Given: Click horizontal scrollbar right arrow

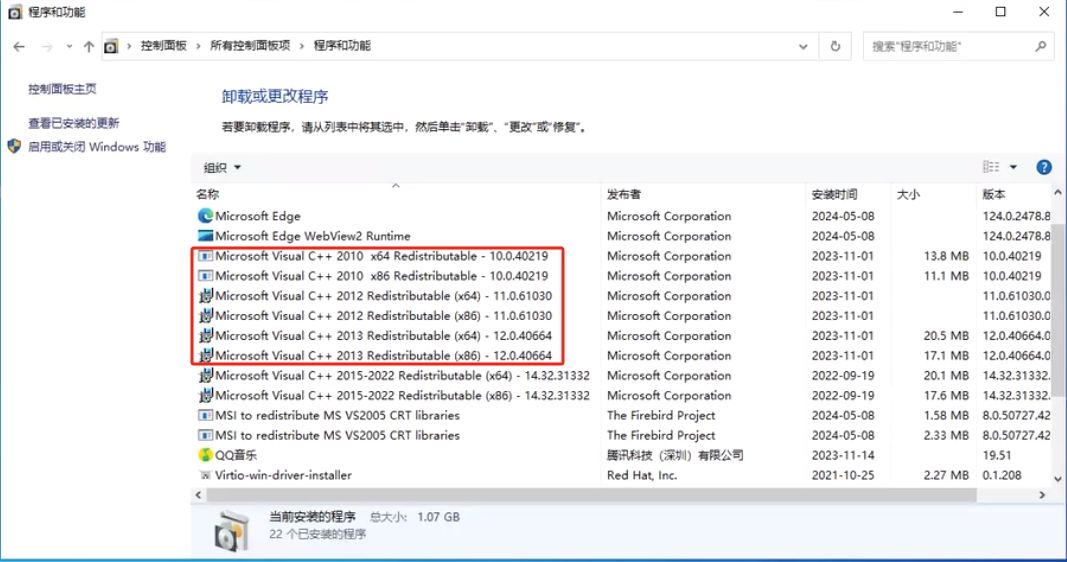Looking at the screenshot, I should (x=1042, y=495).
